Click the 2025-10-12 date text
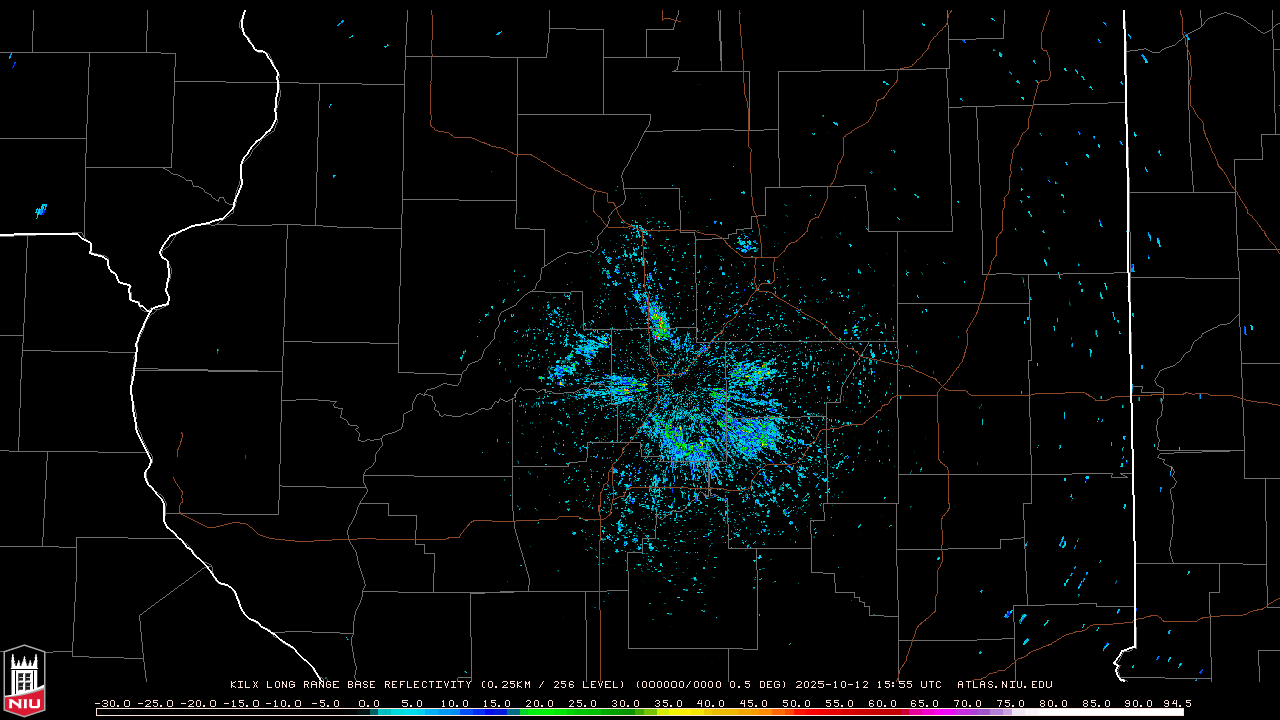Screen dimensions: 1280x720 [x=834, y=685]
